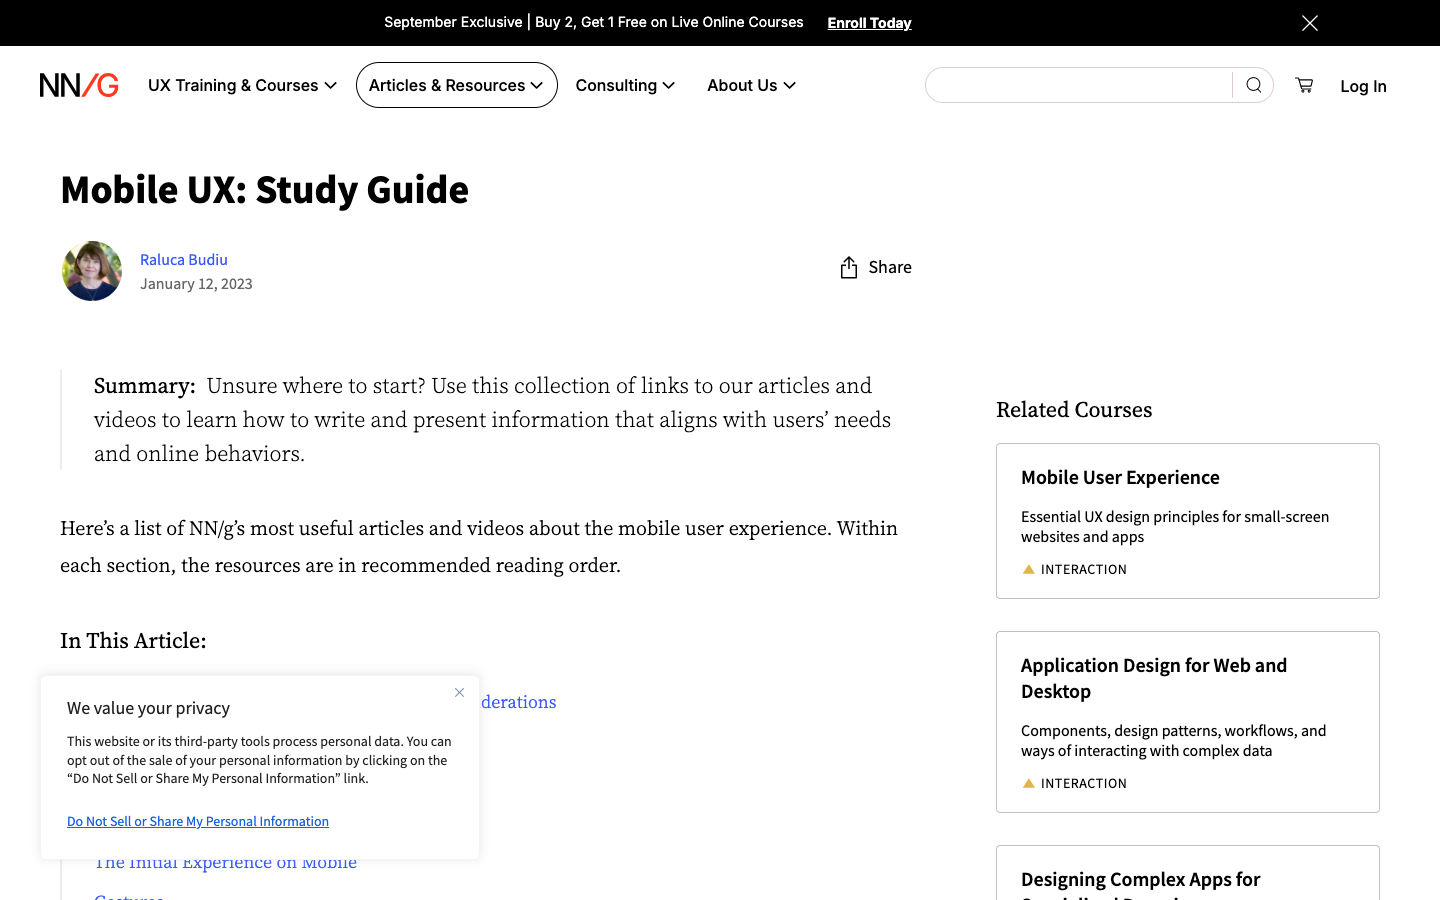
Task: Click the Log In link
Action: (x=1363, y=86)
